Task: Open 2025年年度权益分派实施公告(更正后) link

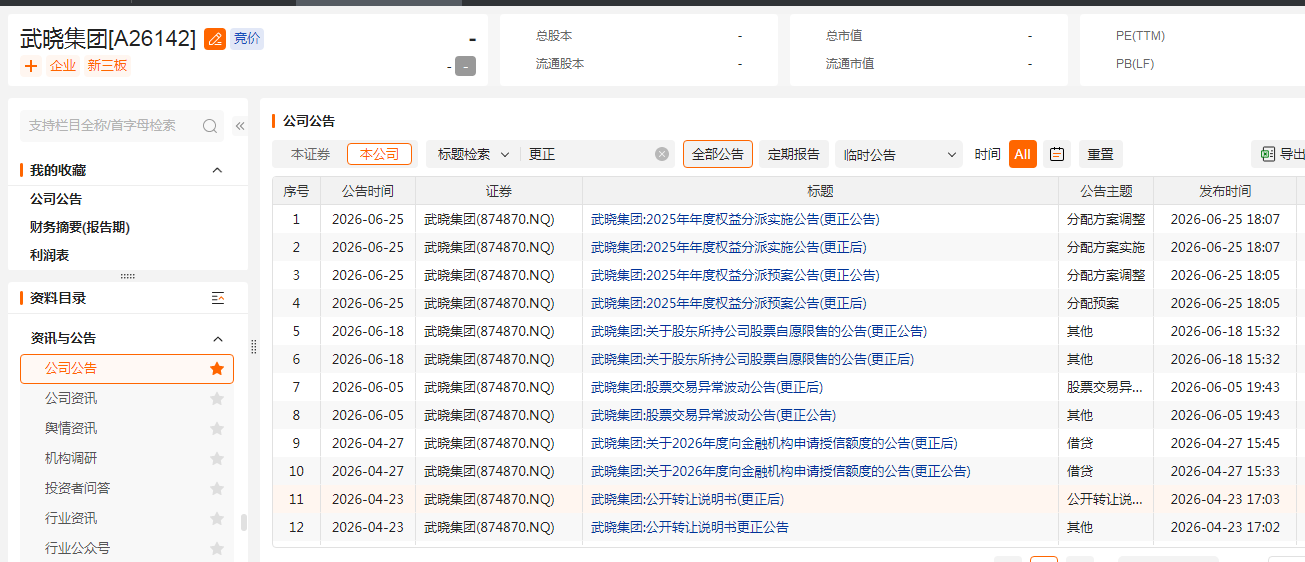Action: coord(729,247)
